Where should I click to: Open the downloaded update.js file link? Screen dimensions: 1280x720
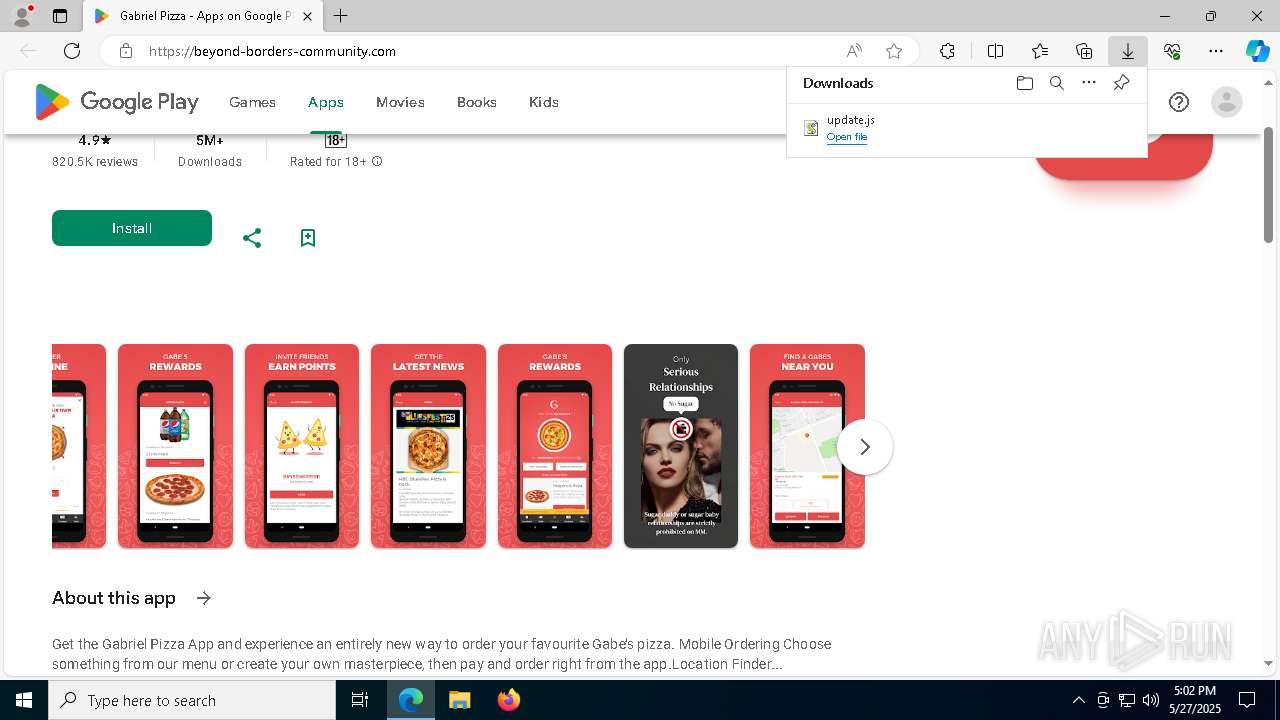(847, 137)
